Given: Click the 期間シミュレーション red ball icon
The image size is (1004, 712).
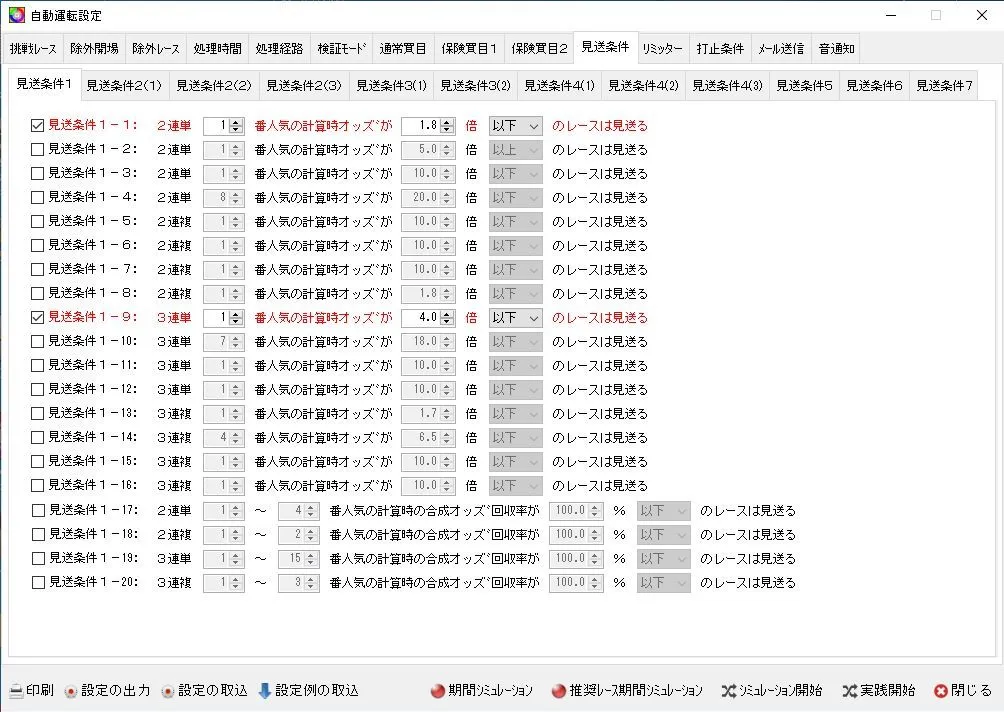Looking at the screenshot, I should [438, 692].
